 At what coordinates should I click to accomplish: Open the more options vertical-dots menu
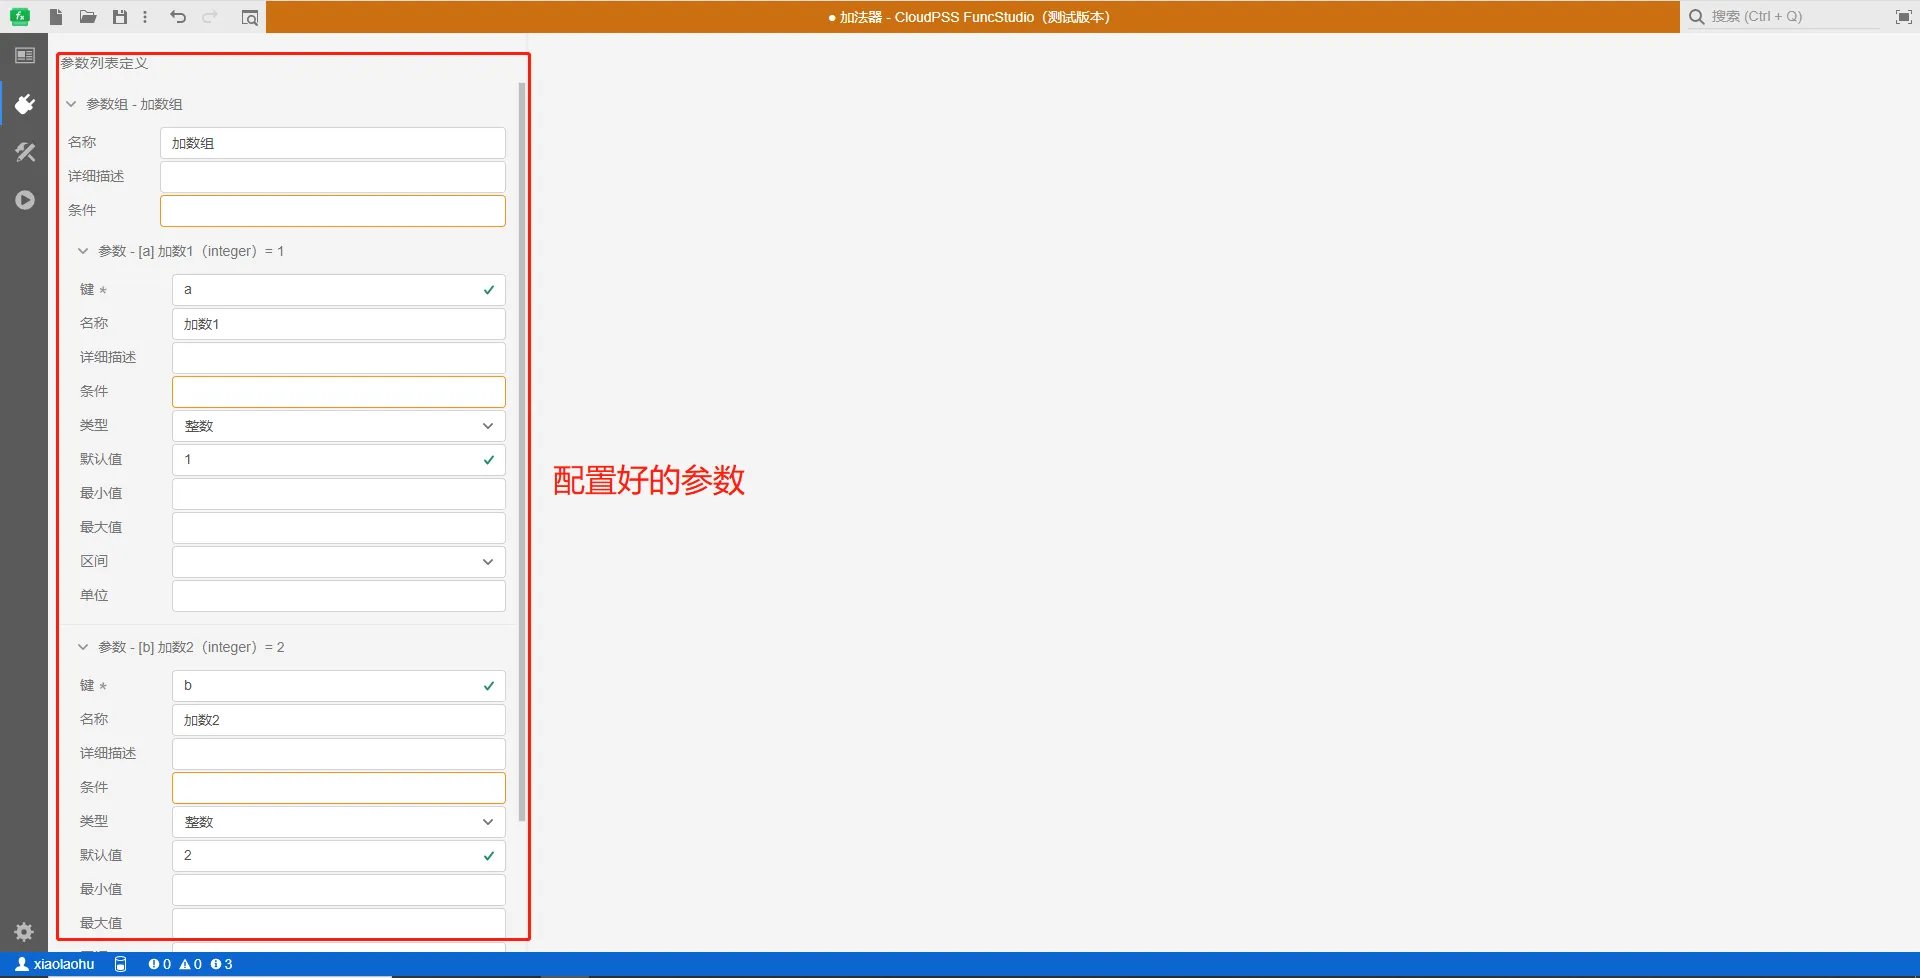click(x=145, y=17)
